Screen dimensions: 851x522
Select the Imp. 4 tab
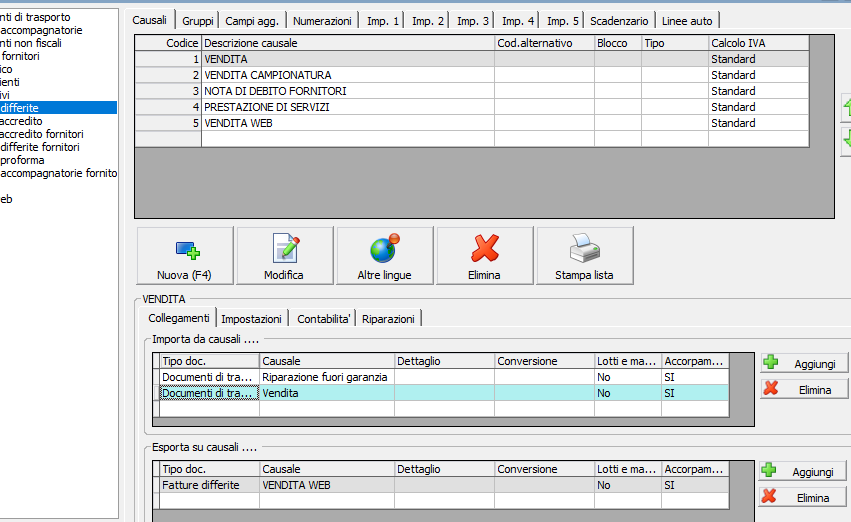click(518, 21)
